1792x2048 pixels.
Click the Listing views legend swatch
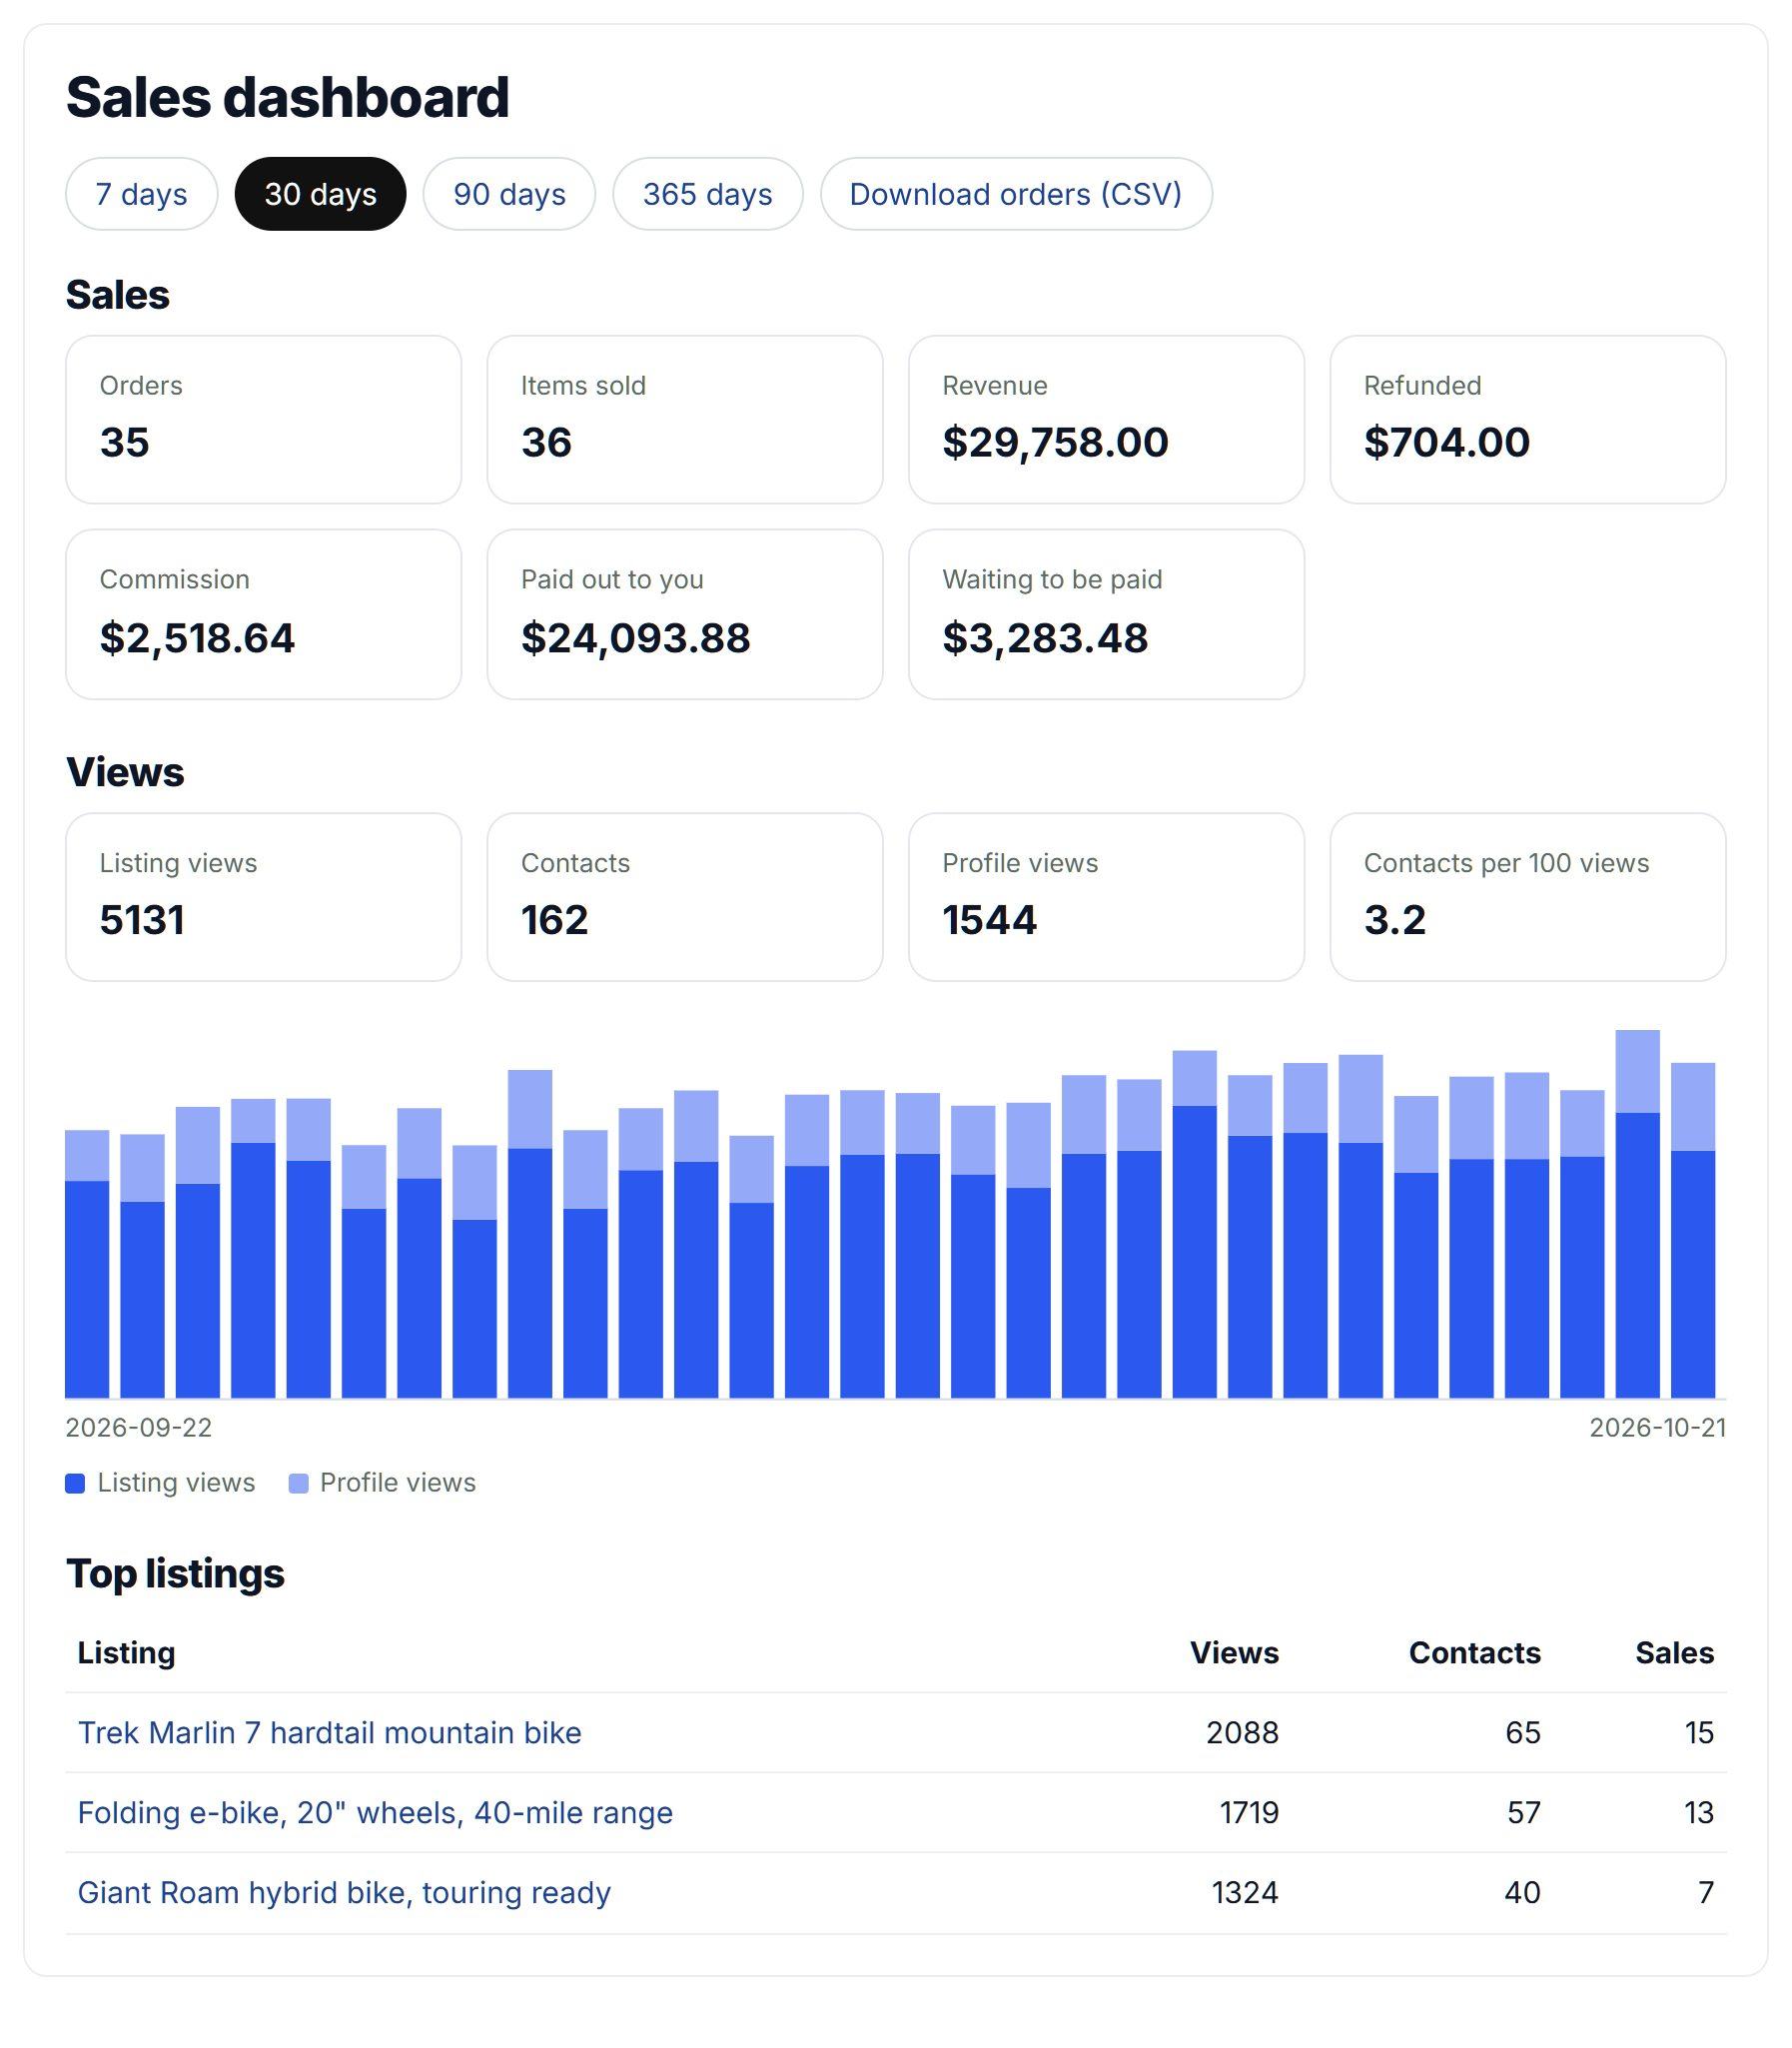(x=75, y=1483)
